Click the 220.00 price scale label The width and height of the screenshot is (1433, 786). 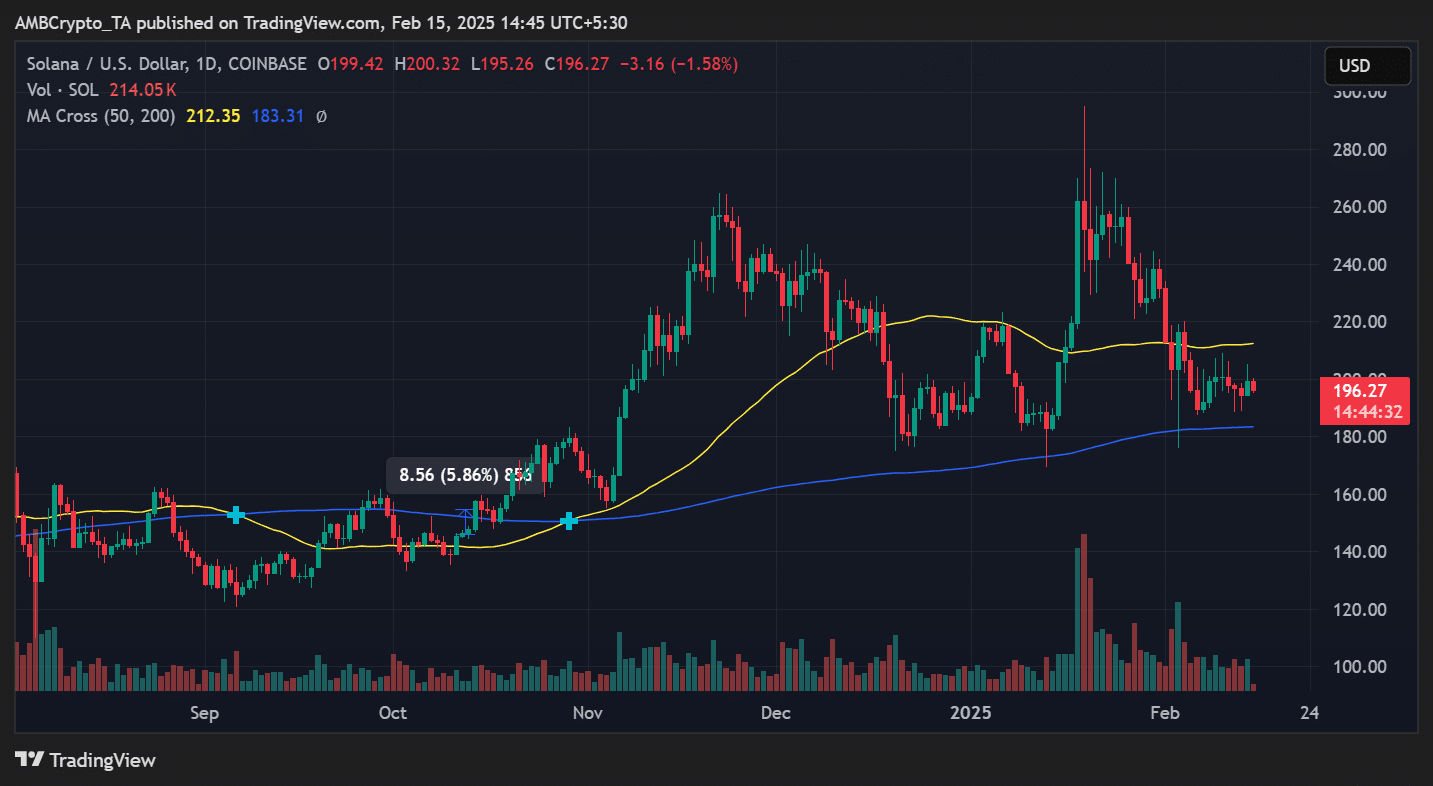[1362, 322]
